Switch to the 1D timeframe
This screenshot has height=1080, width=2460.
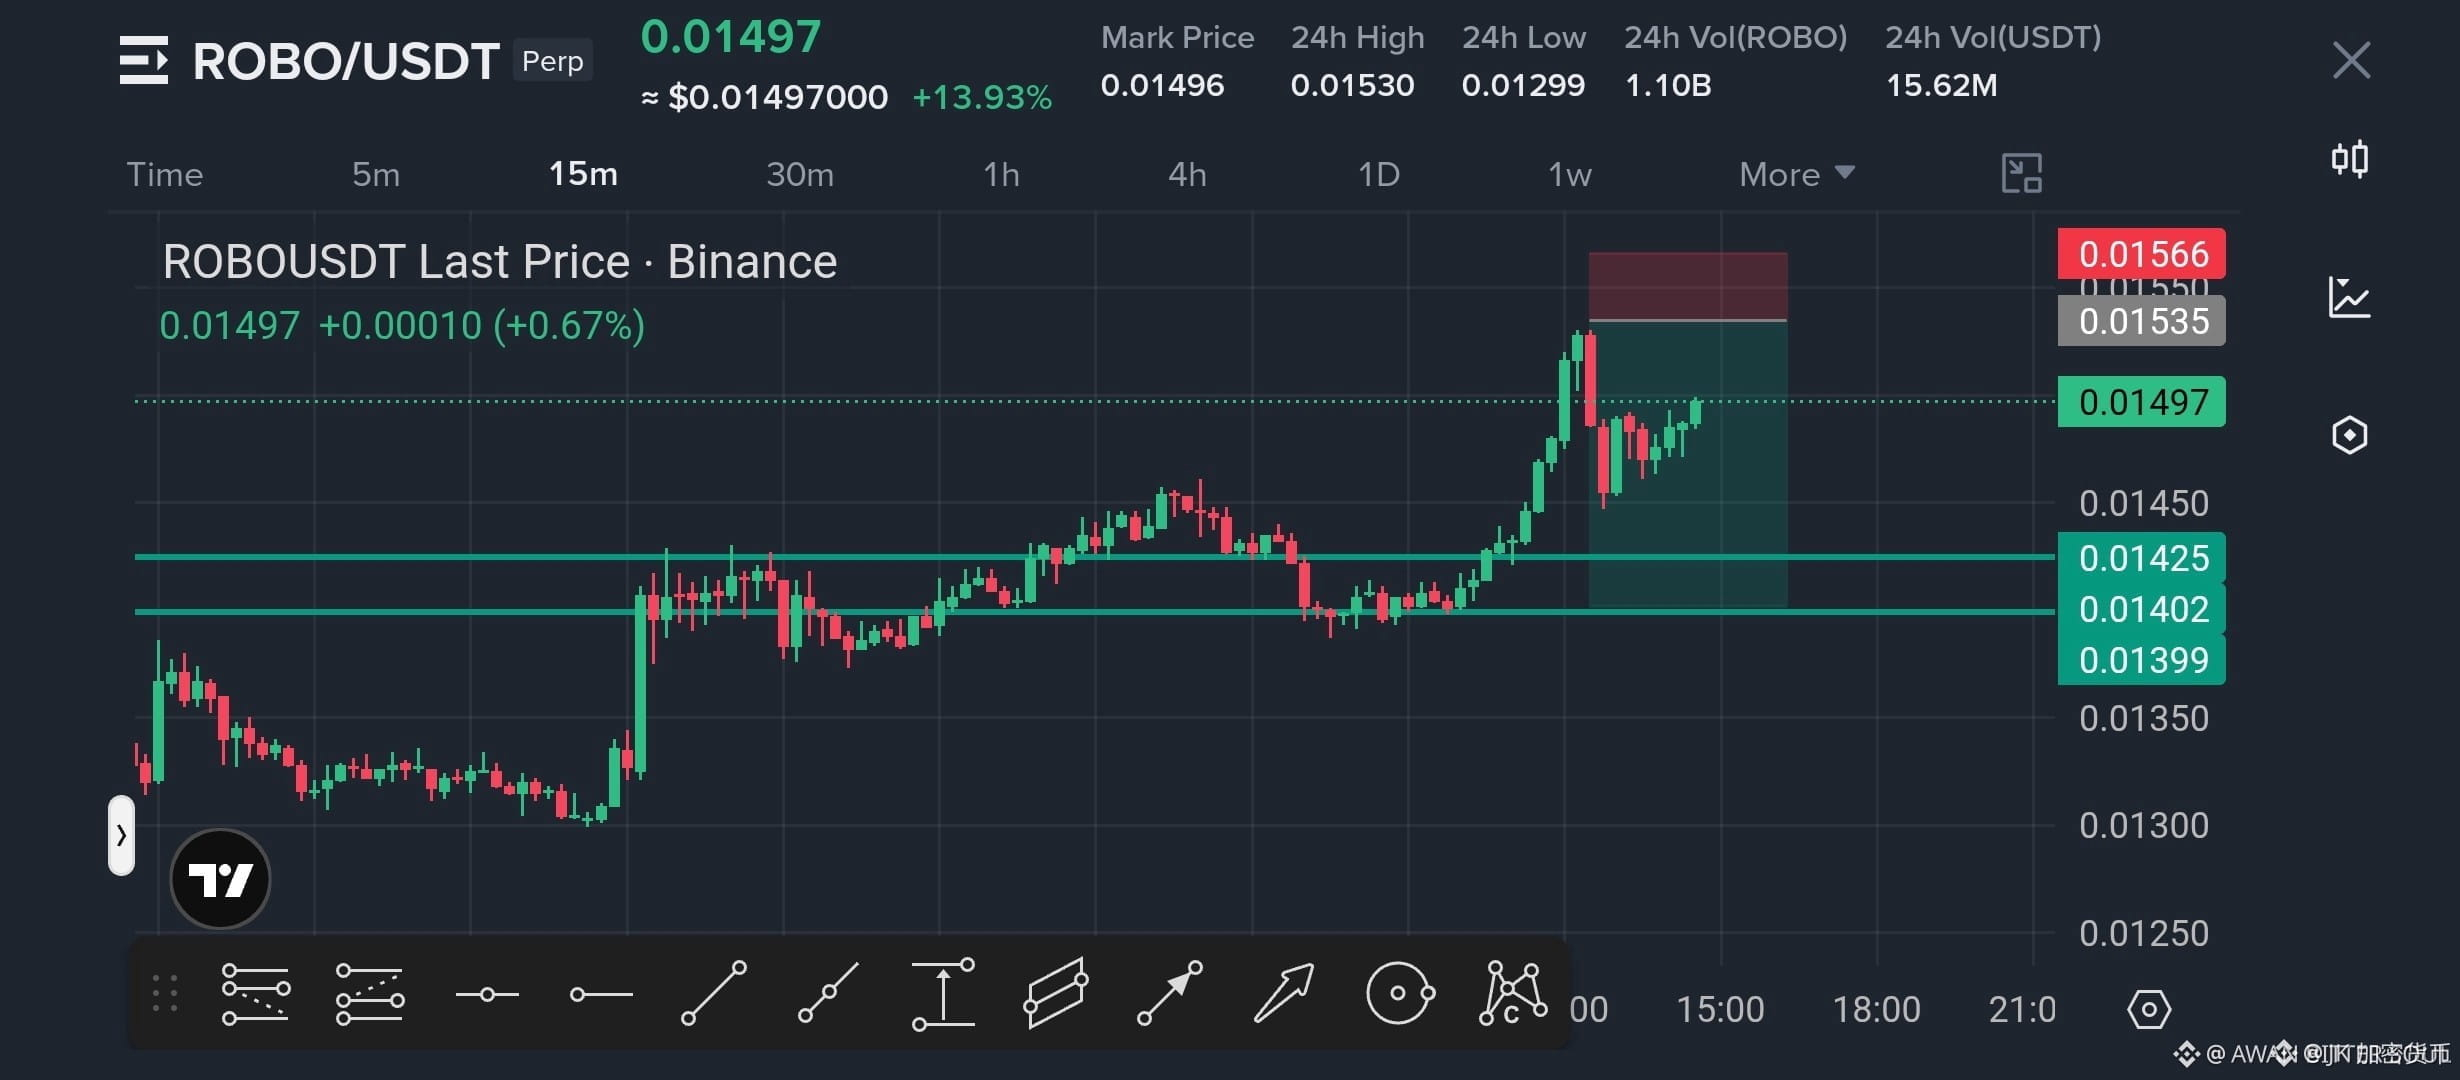1379,174
